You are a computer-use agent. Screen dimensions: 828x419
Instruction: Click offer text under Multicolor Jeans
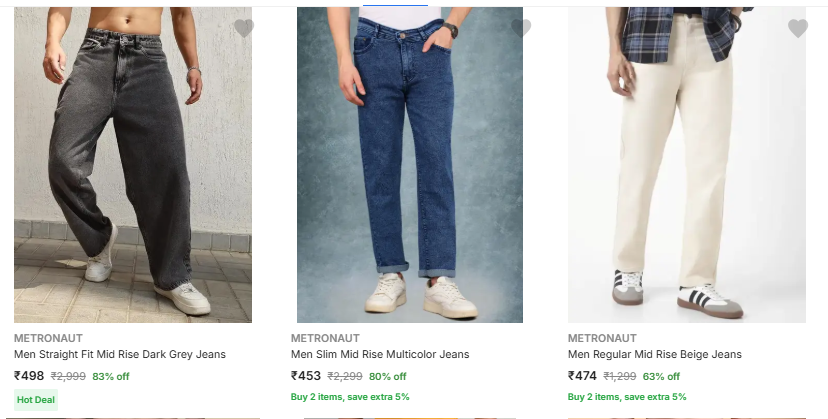pos(350,397)
